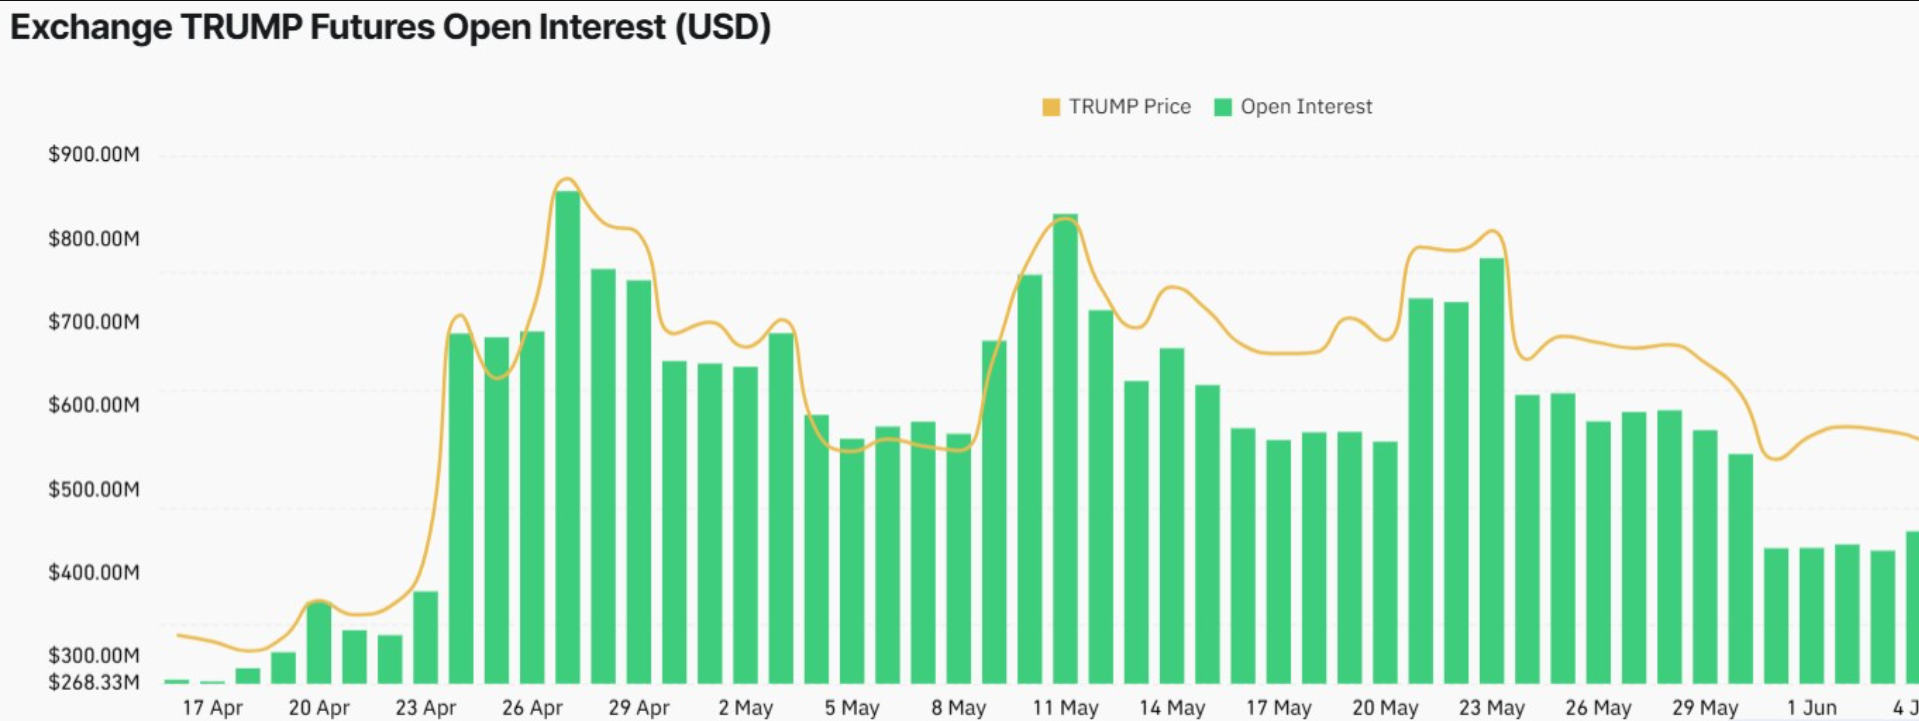Image resolution: width=1919 pixels, height=721 pixels.
Task: Click the green bar above 1 Jun
Action: click(x=1811, y=615)
